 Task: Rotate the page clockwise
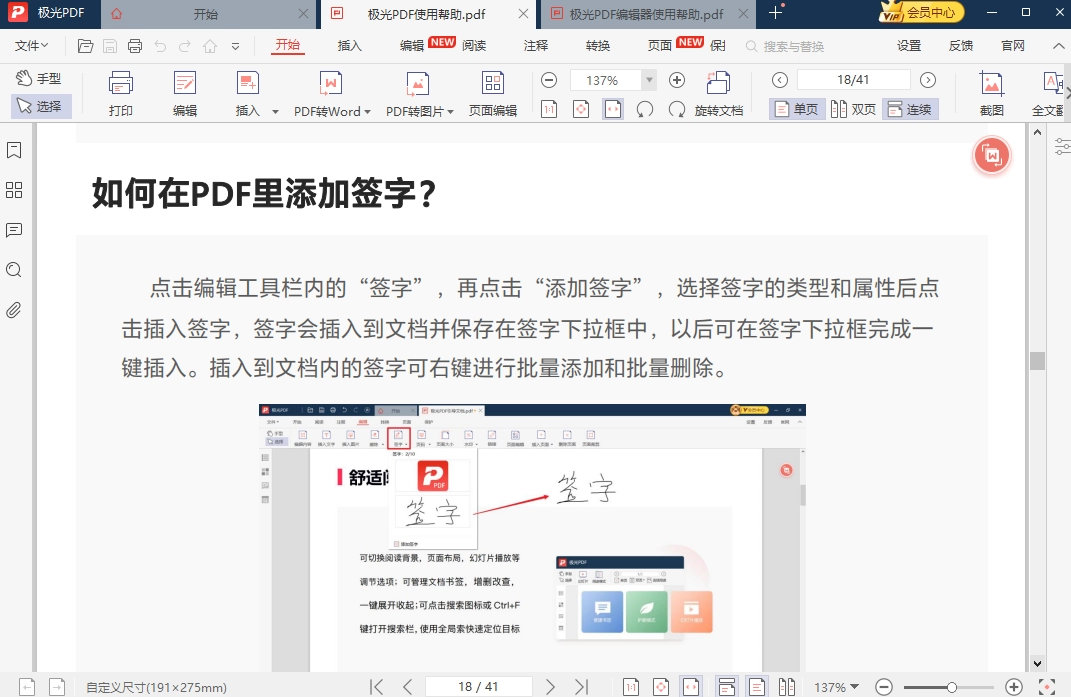pyautogui.click(x=677, y=109)
